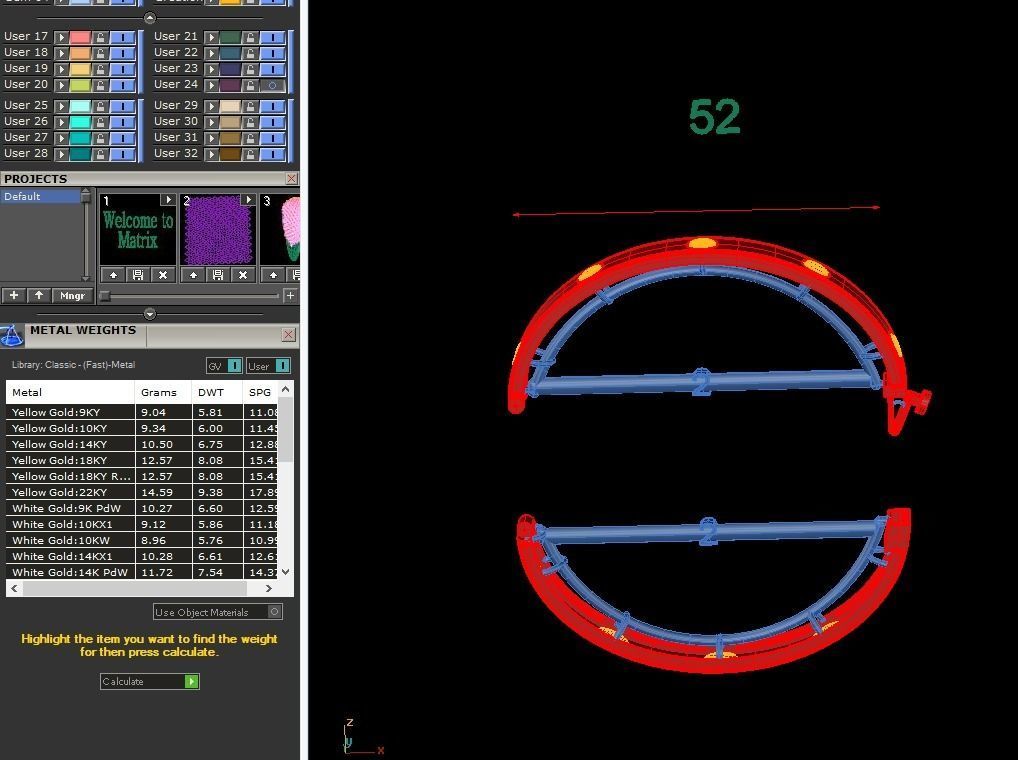Save project slot 1 using disk icon

coord(138,275)
